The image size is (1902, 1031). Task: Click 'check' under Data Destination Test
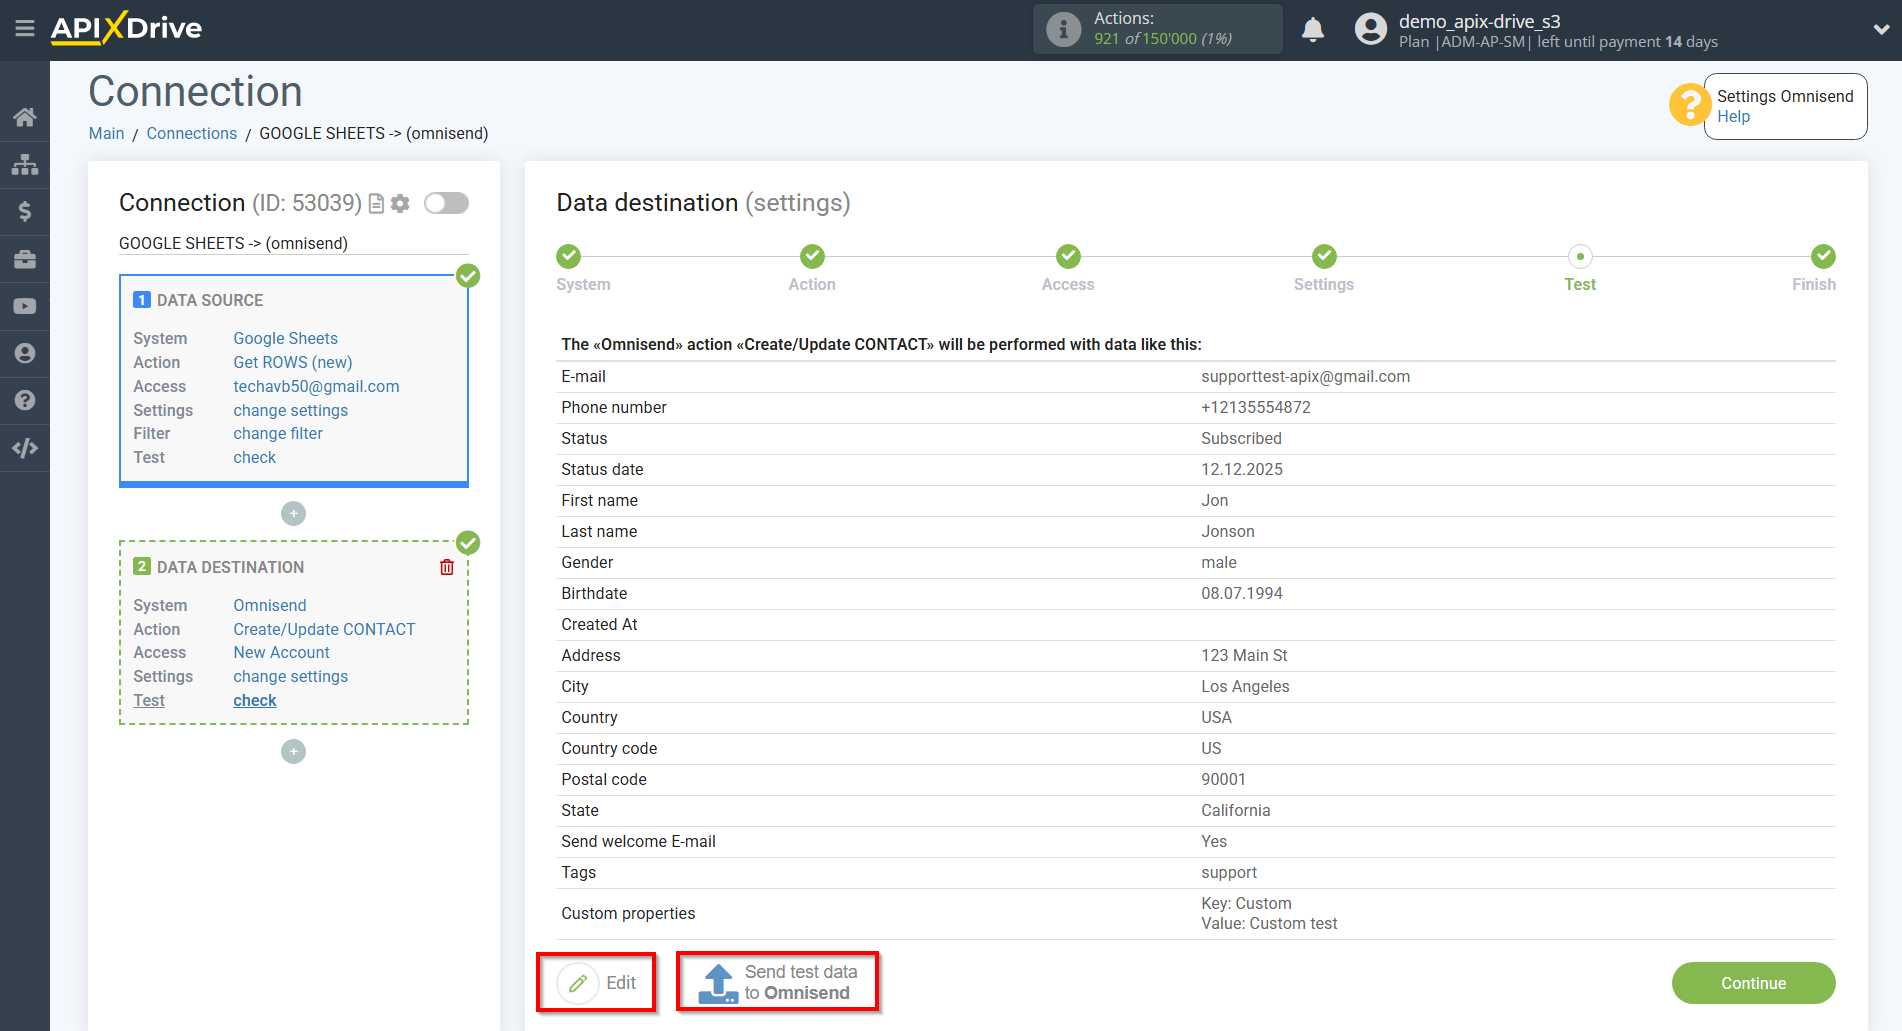coord(254,700)
